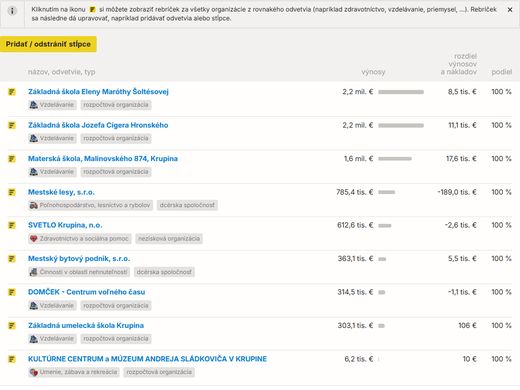Click ranking icon beside Mestské lesy, s.r.o.
This screenshot has width=520, height=390.
click(12, 192)
